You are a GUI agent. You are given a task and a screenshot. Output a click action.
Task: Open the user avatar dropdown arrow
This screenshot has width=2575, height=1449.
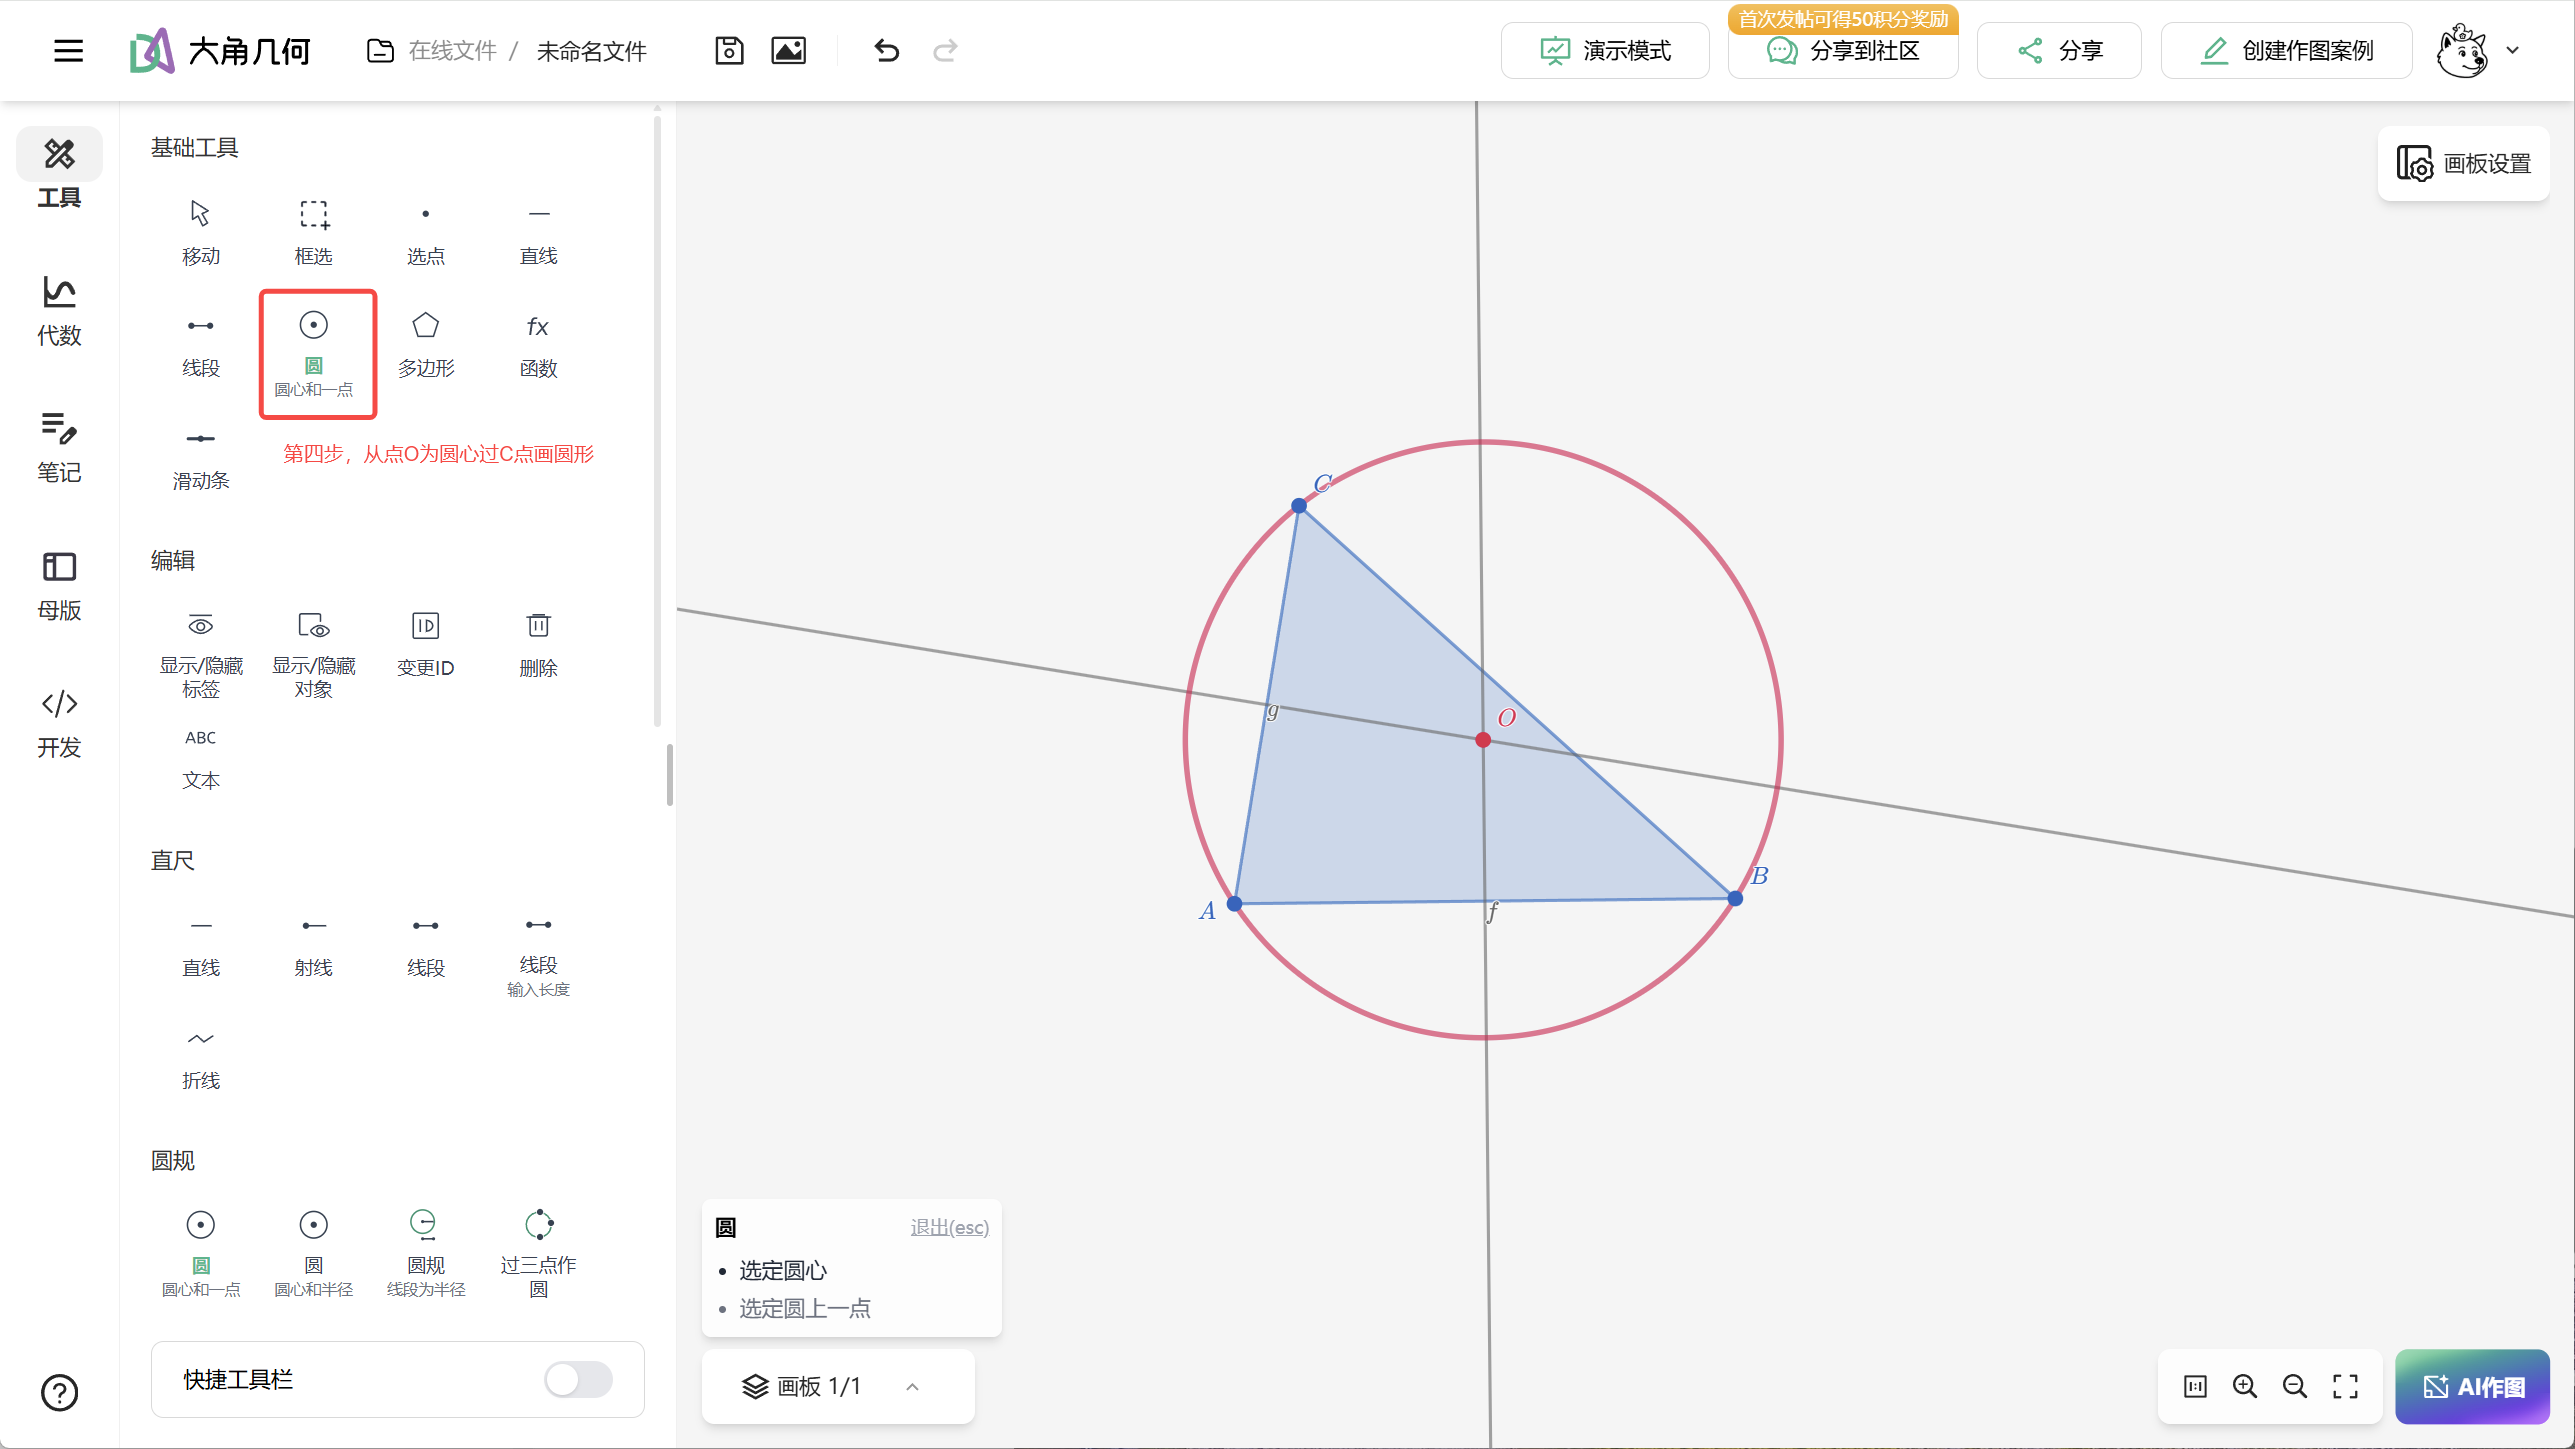[x=2512, y=50]
